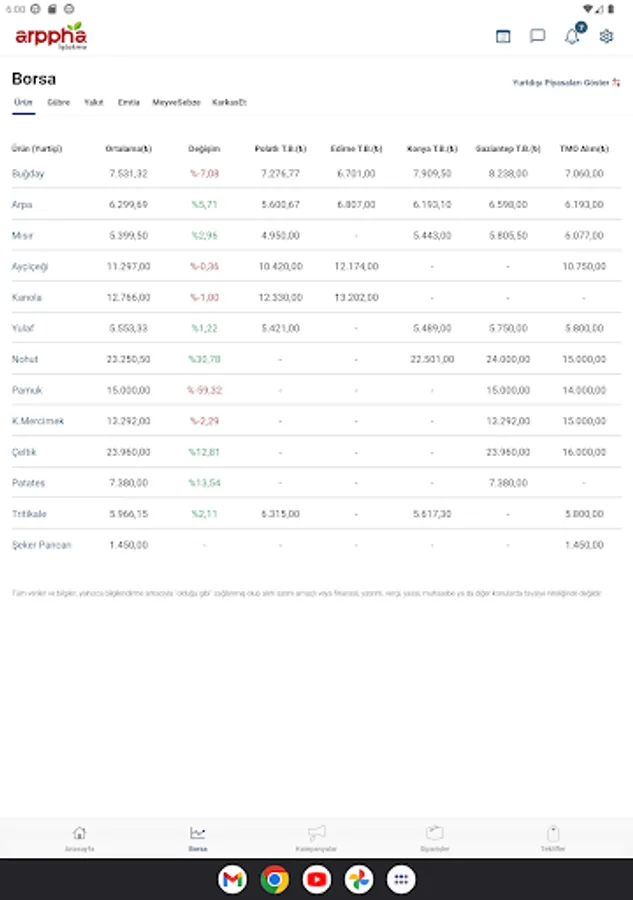The image size is (633, 900).
Task: Open the MeyveSebze tab
Action: 176,102
